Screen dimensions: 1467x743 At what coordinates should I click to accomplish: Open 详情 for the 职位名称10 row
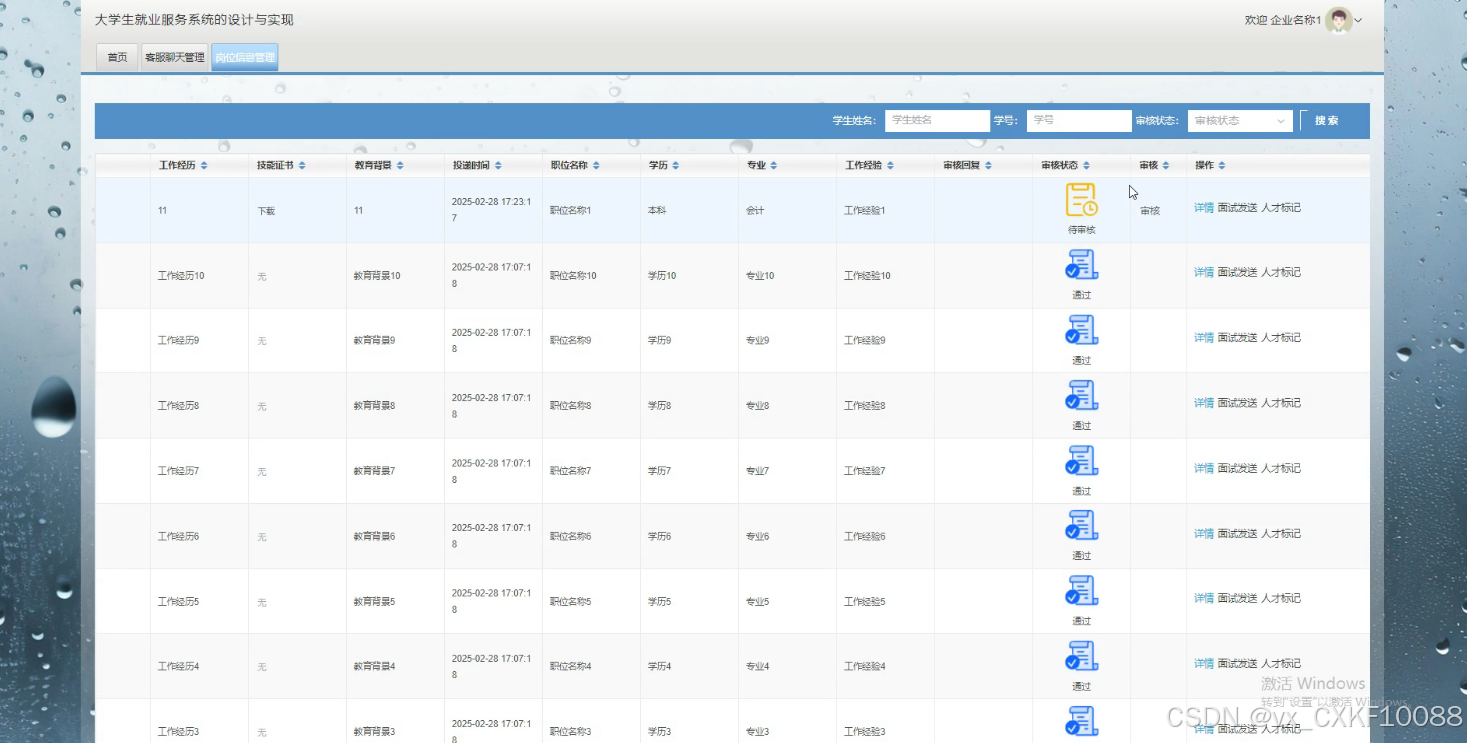(1204, 272)
